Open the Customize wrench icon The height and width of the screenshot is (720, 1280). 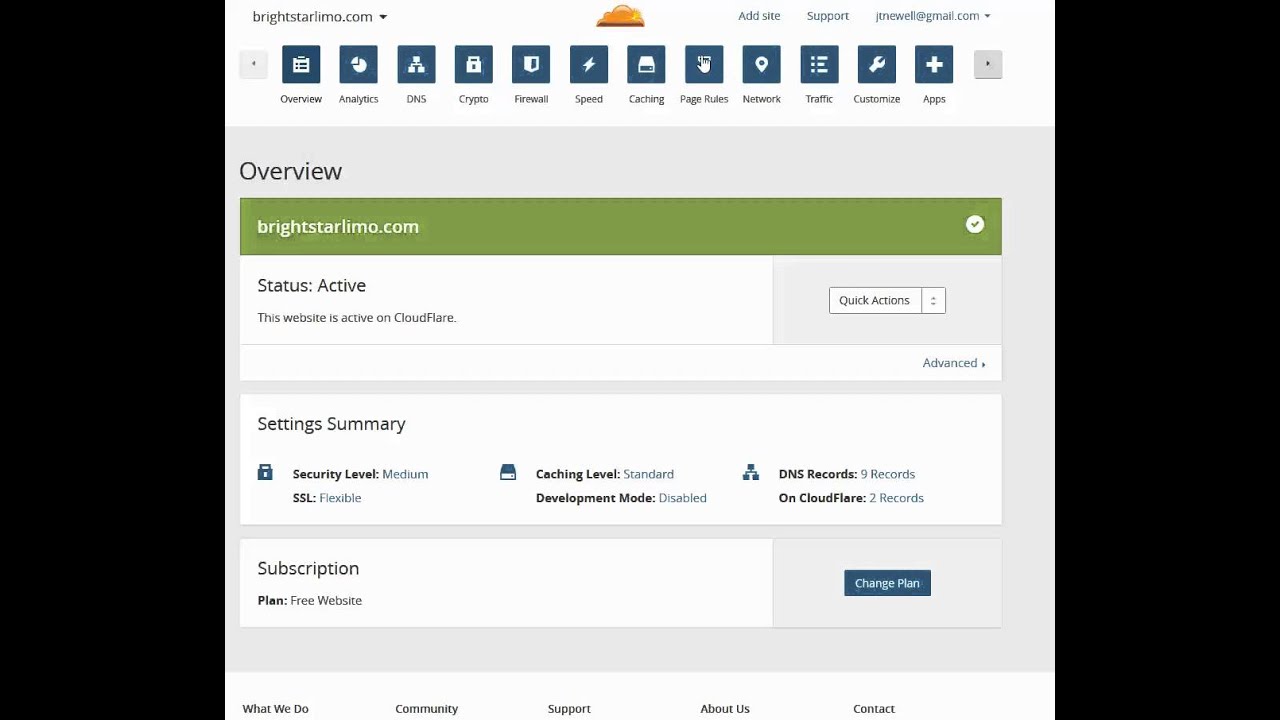click(x=876, y=64)
